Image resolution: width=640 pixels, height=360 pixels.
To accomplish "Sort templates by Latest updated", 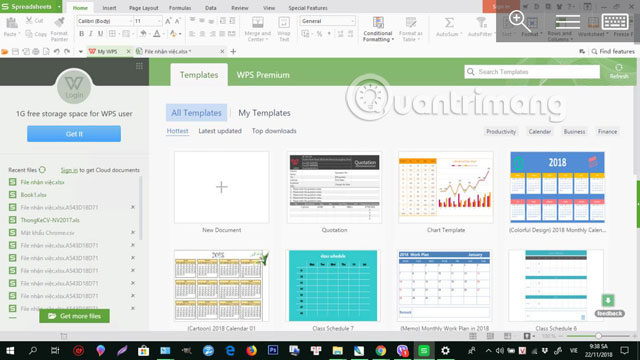I will [220, 131].
